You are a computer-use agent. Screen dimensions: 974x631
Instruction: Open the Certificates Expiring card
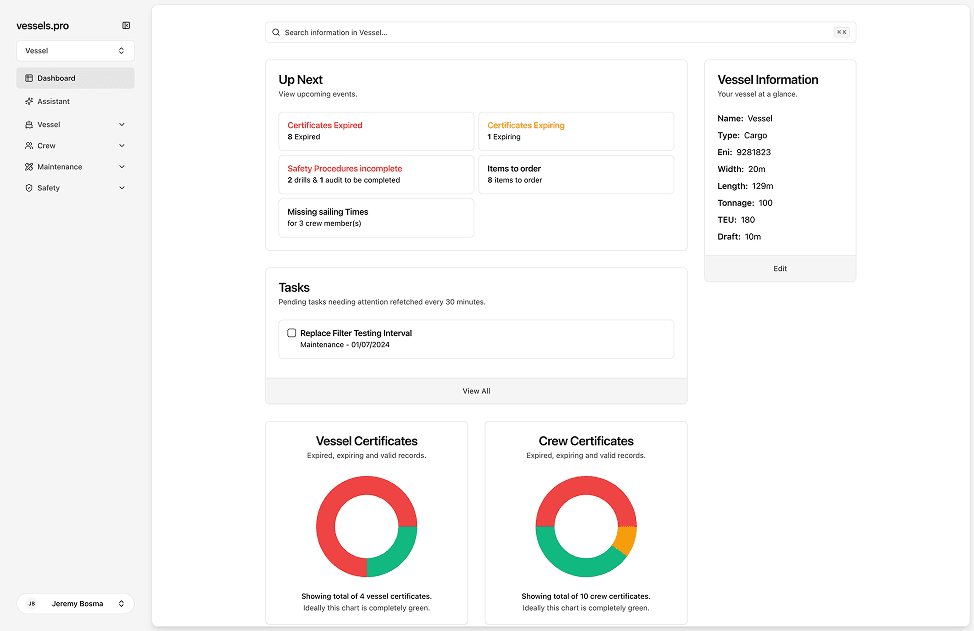pos(576,131)
